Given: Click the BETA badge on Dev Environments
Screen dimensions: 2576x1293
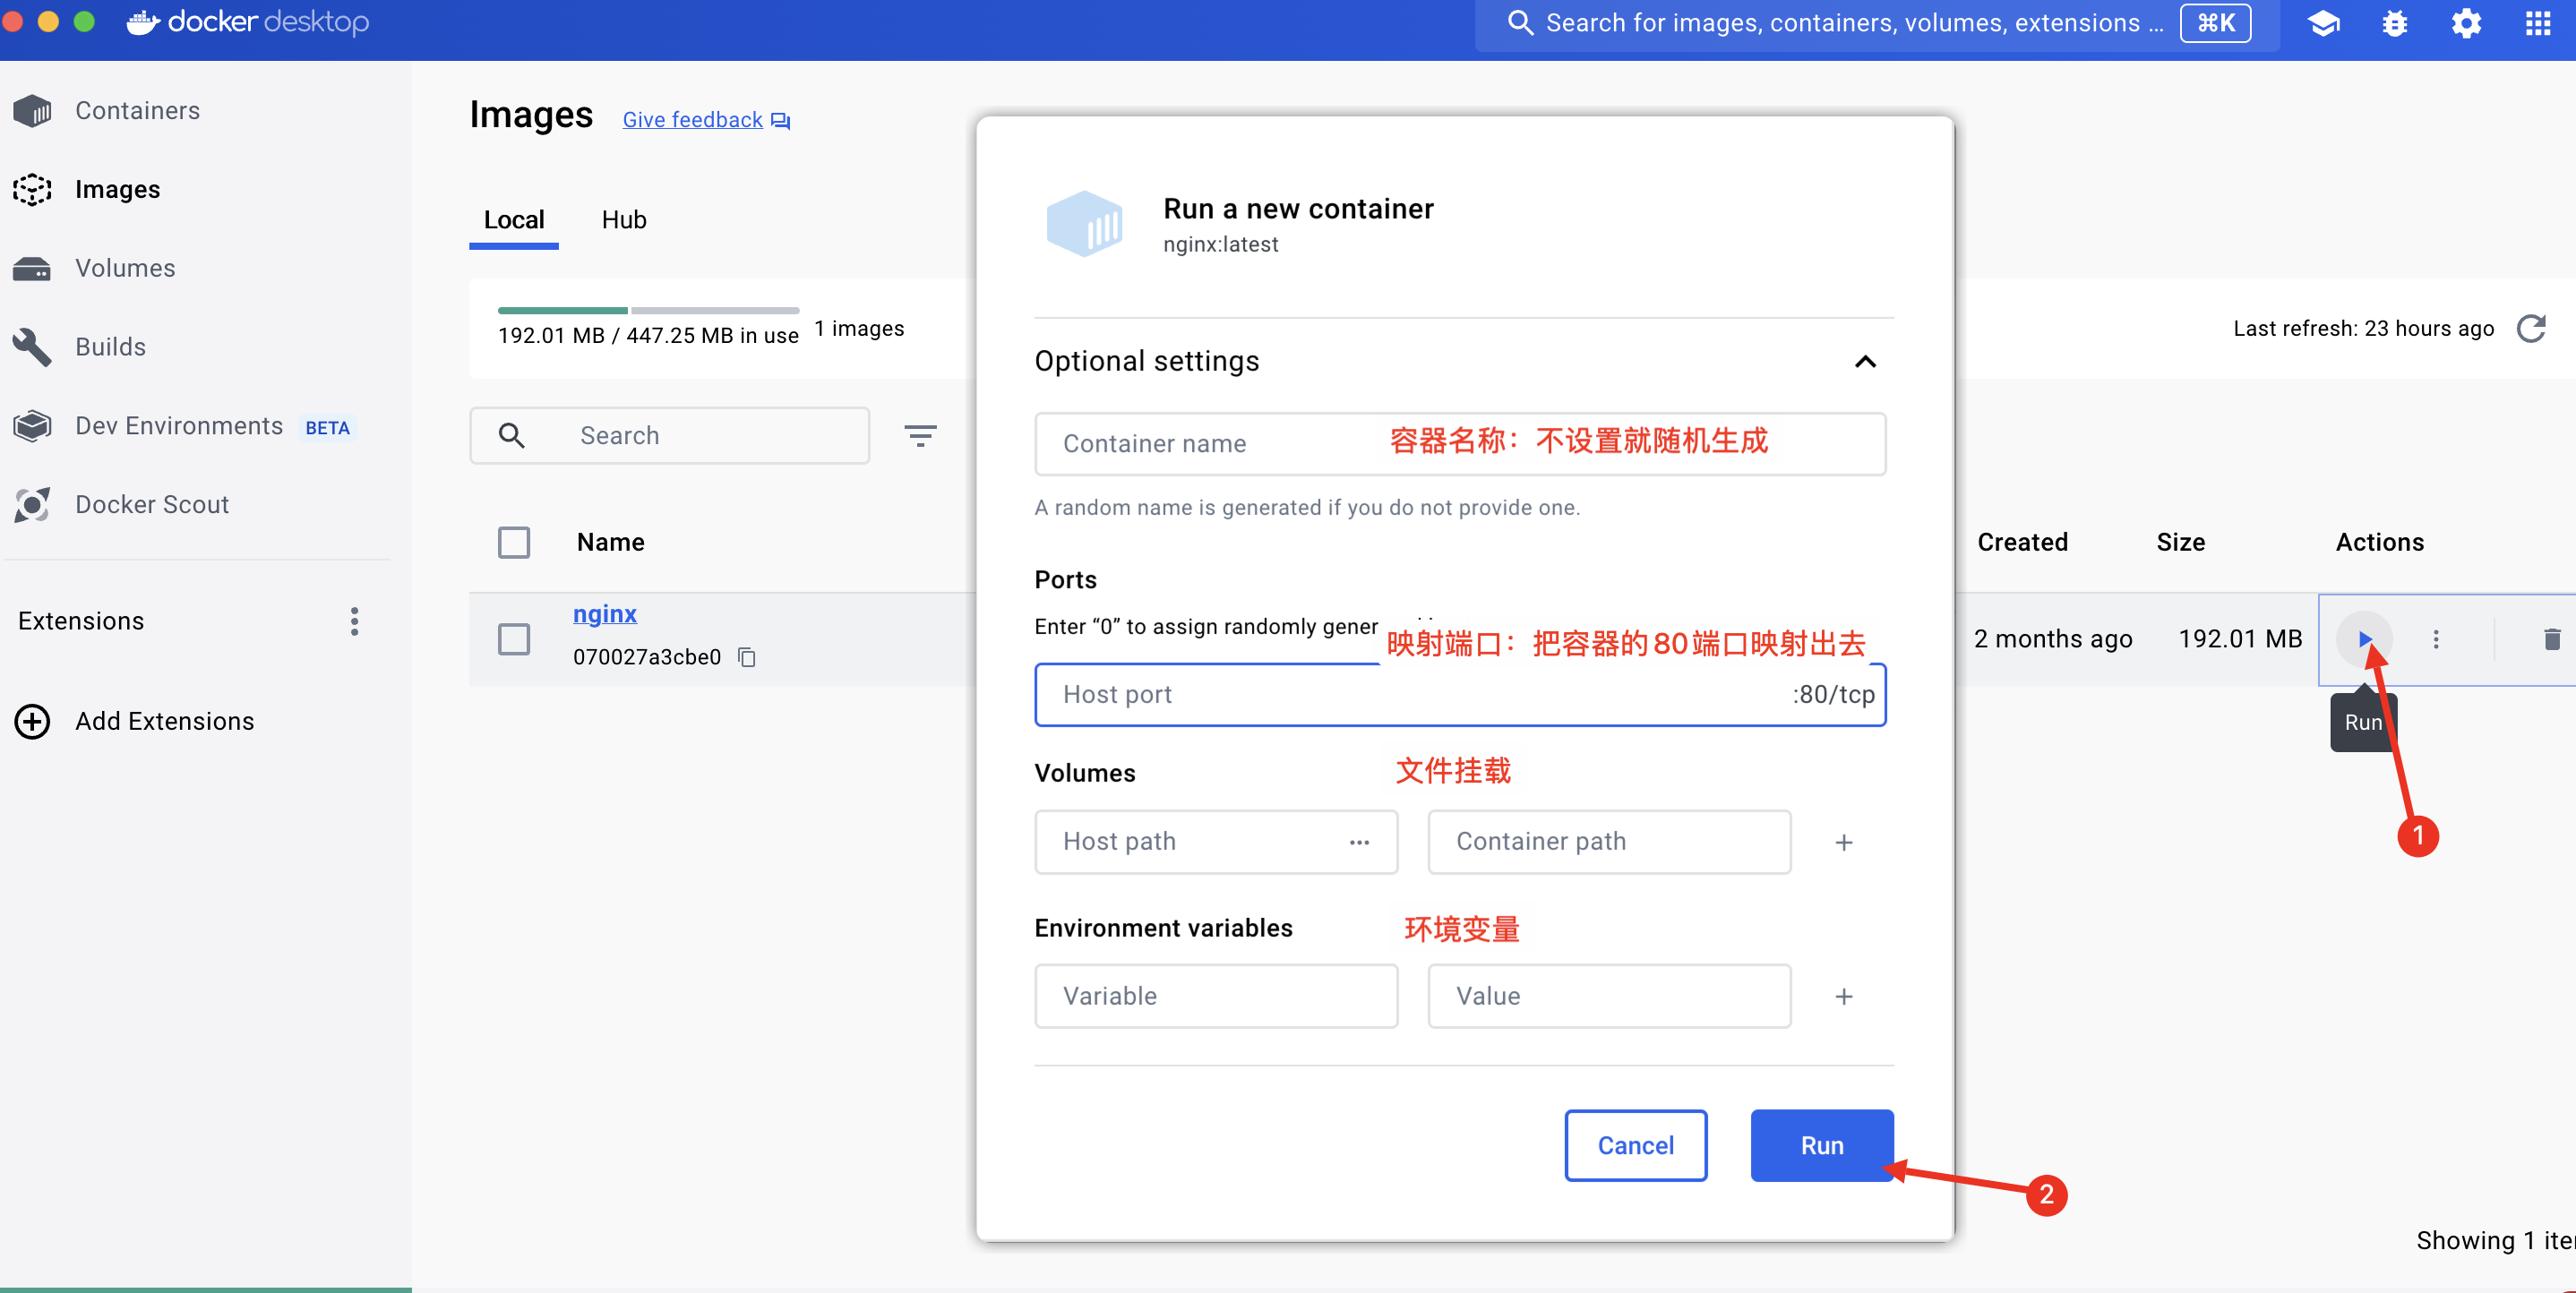Looking at the screenshot, I should (327, 428).
